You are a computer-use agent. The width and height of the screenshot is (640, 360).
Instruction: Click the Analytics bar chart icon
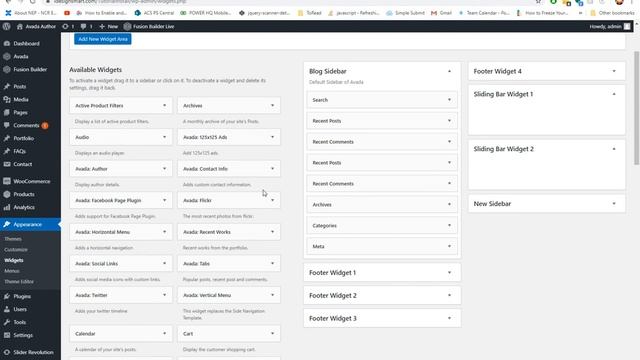[x=7, y=207]
